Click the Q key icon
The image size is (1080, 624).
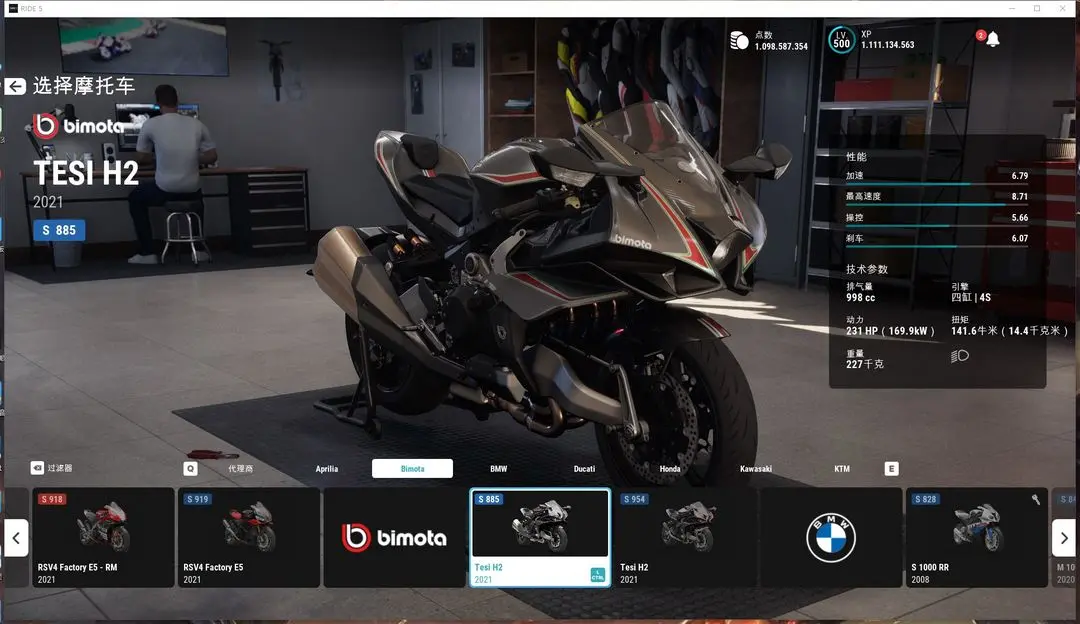tap(191, 468)
